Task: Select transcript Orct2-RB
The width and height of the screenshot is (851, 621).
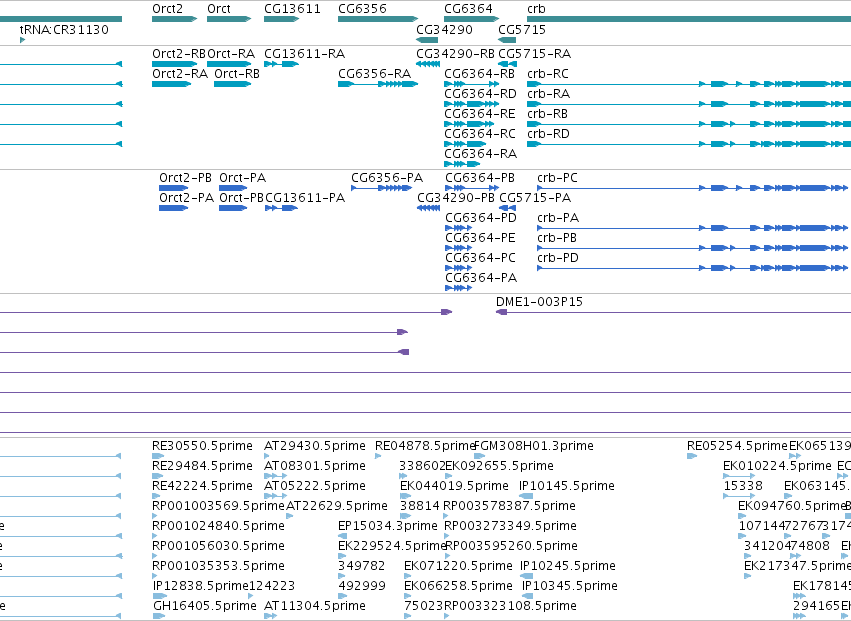Action: (x=179, y=54)
